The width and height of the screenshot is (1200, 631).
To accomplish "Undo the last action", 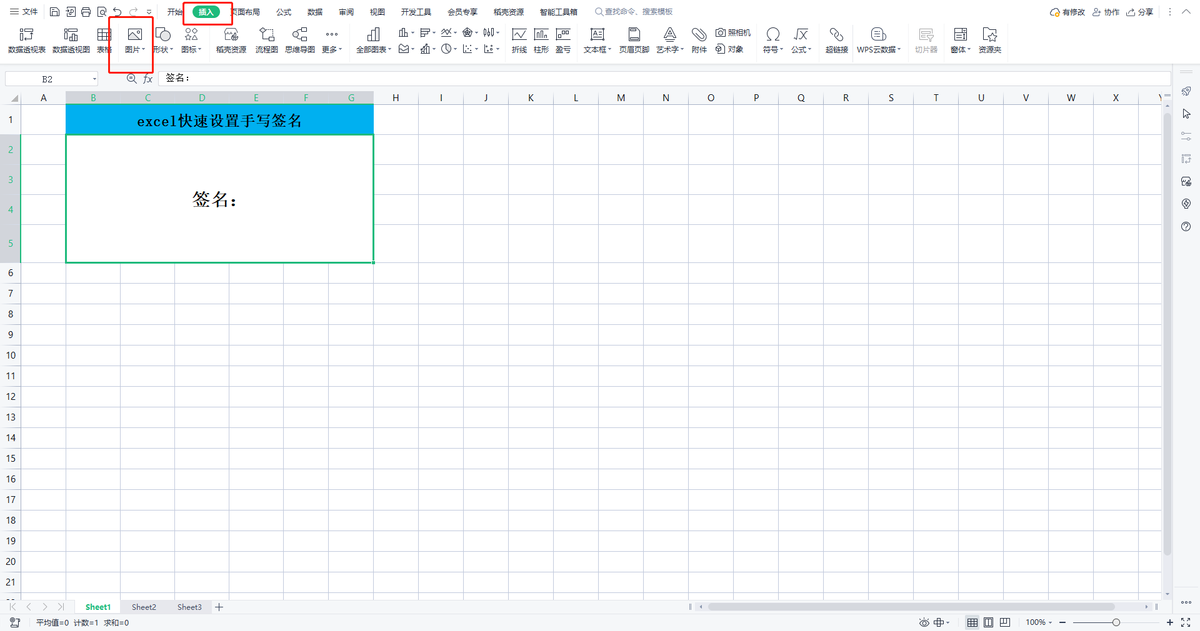I will point(117,12).
